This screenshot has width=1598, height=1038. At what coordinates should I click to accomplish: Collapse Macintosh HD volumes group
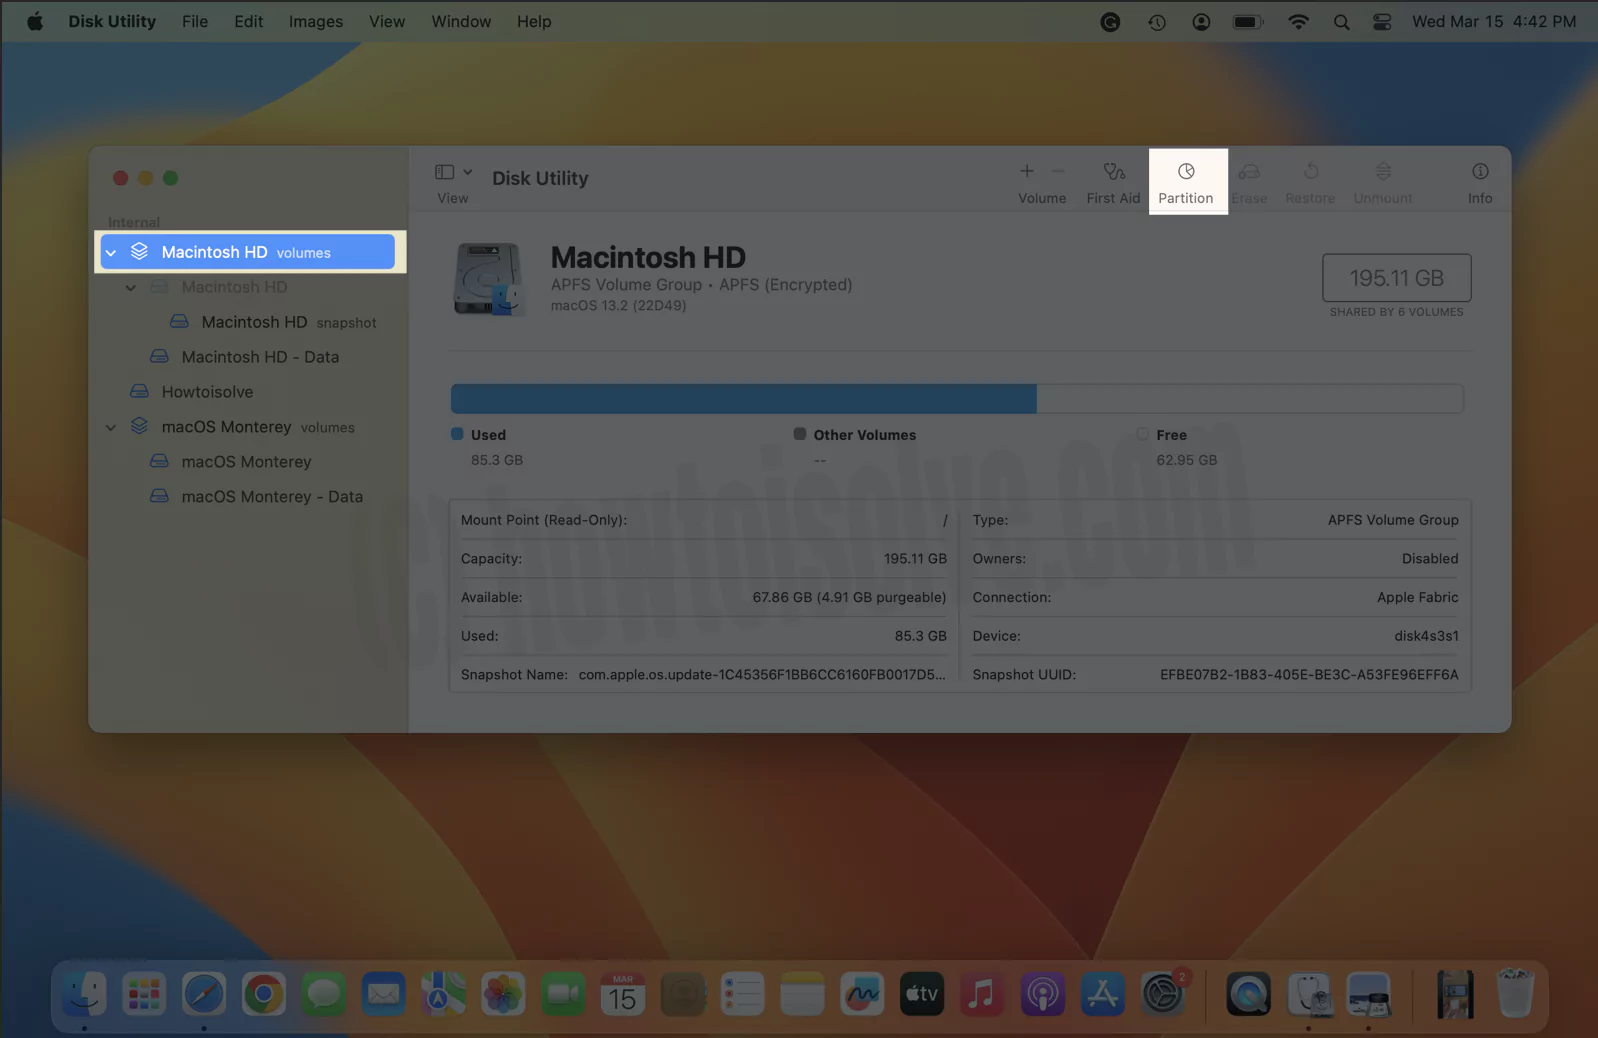pyautogui.click(x=111, y=253)
